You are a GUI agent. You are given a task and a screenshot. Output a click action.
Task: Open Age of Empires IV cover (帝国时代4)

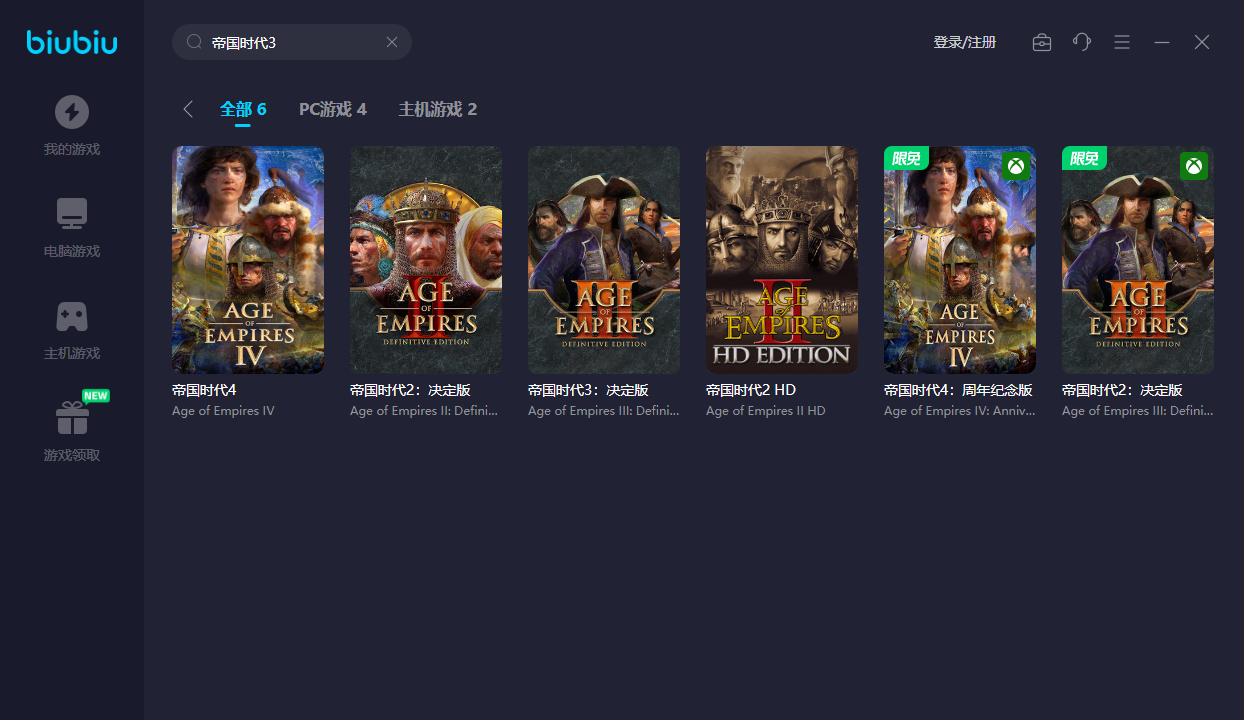248,260
